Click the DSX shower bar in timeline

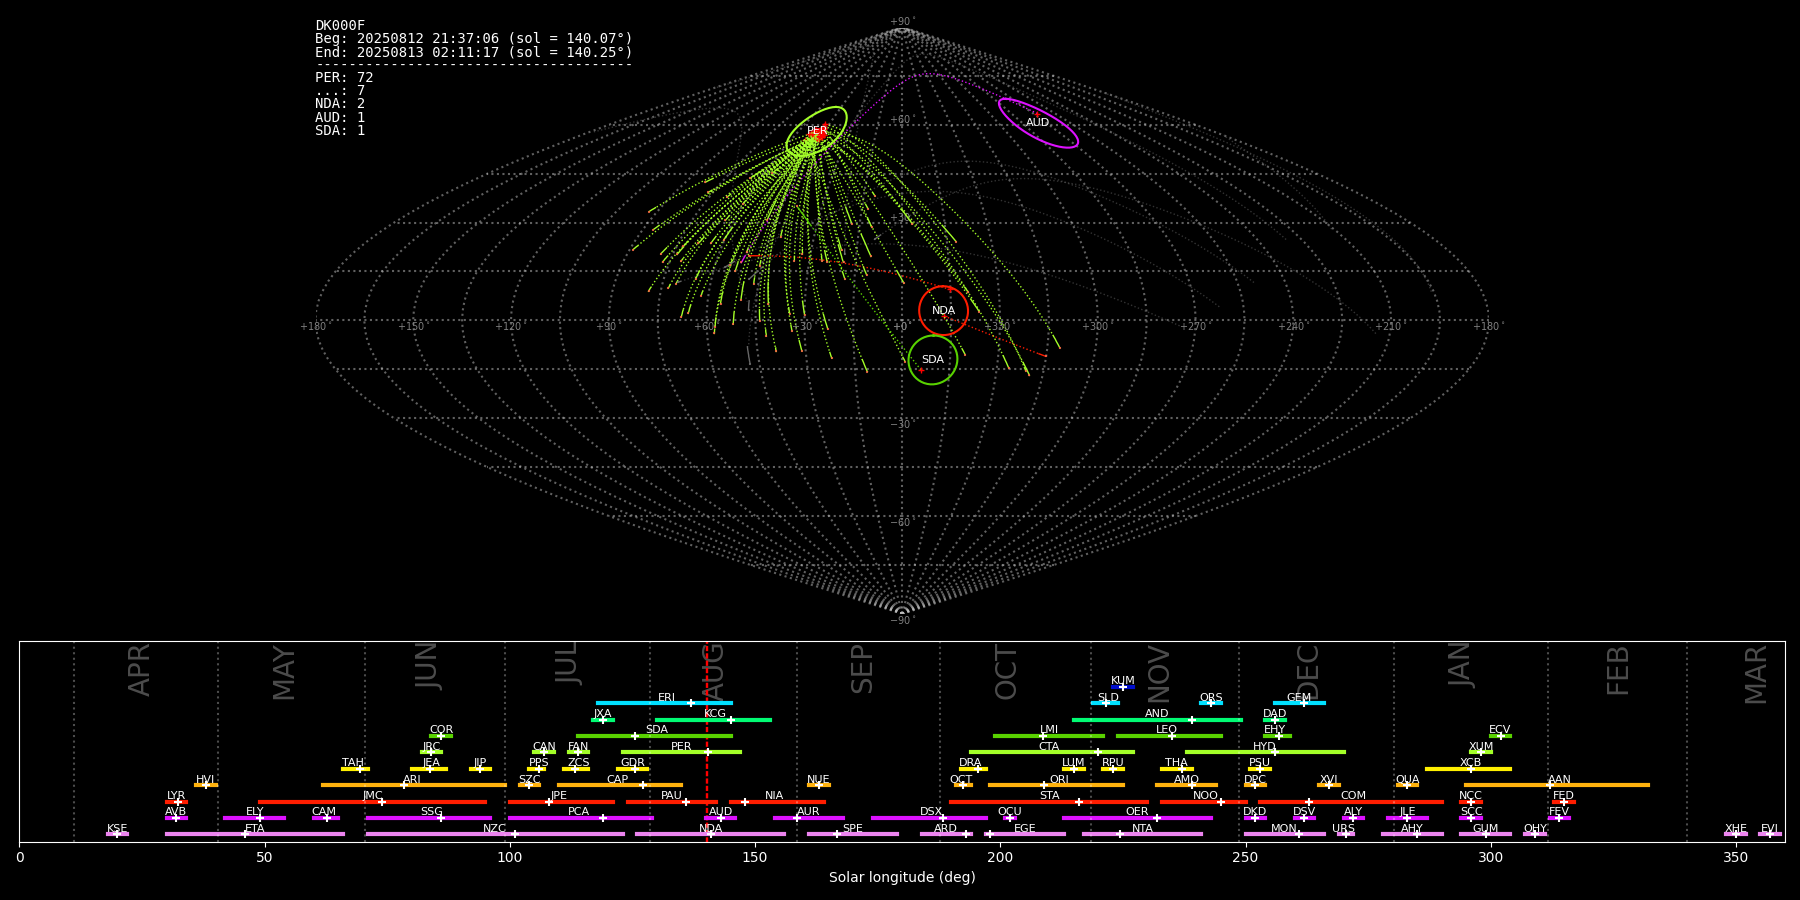click(929, 818)
